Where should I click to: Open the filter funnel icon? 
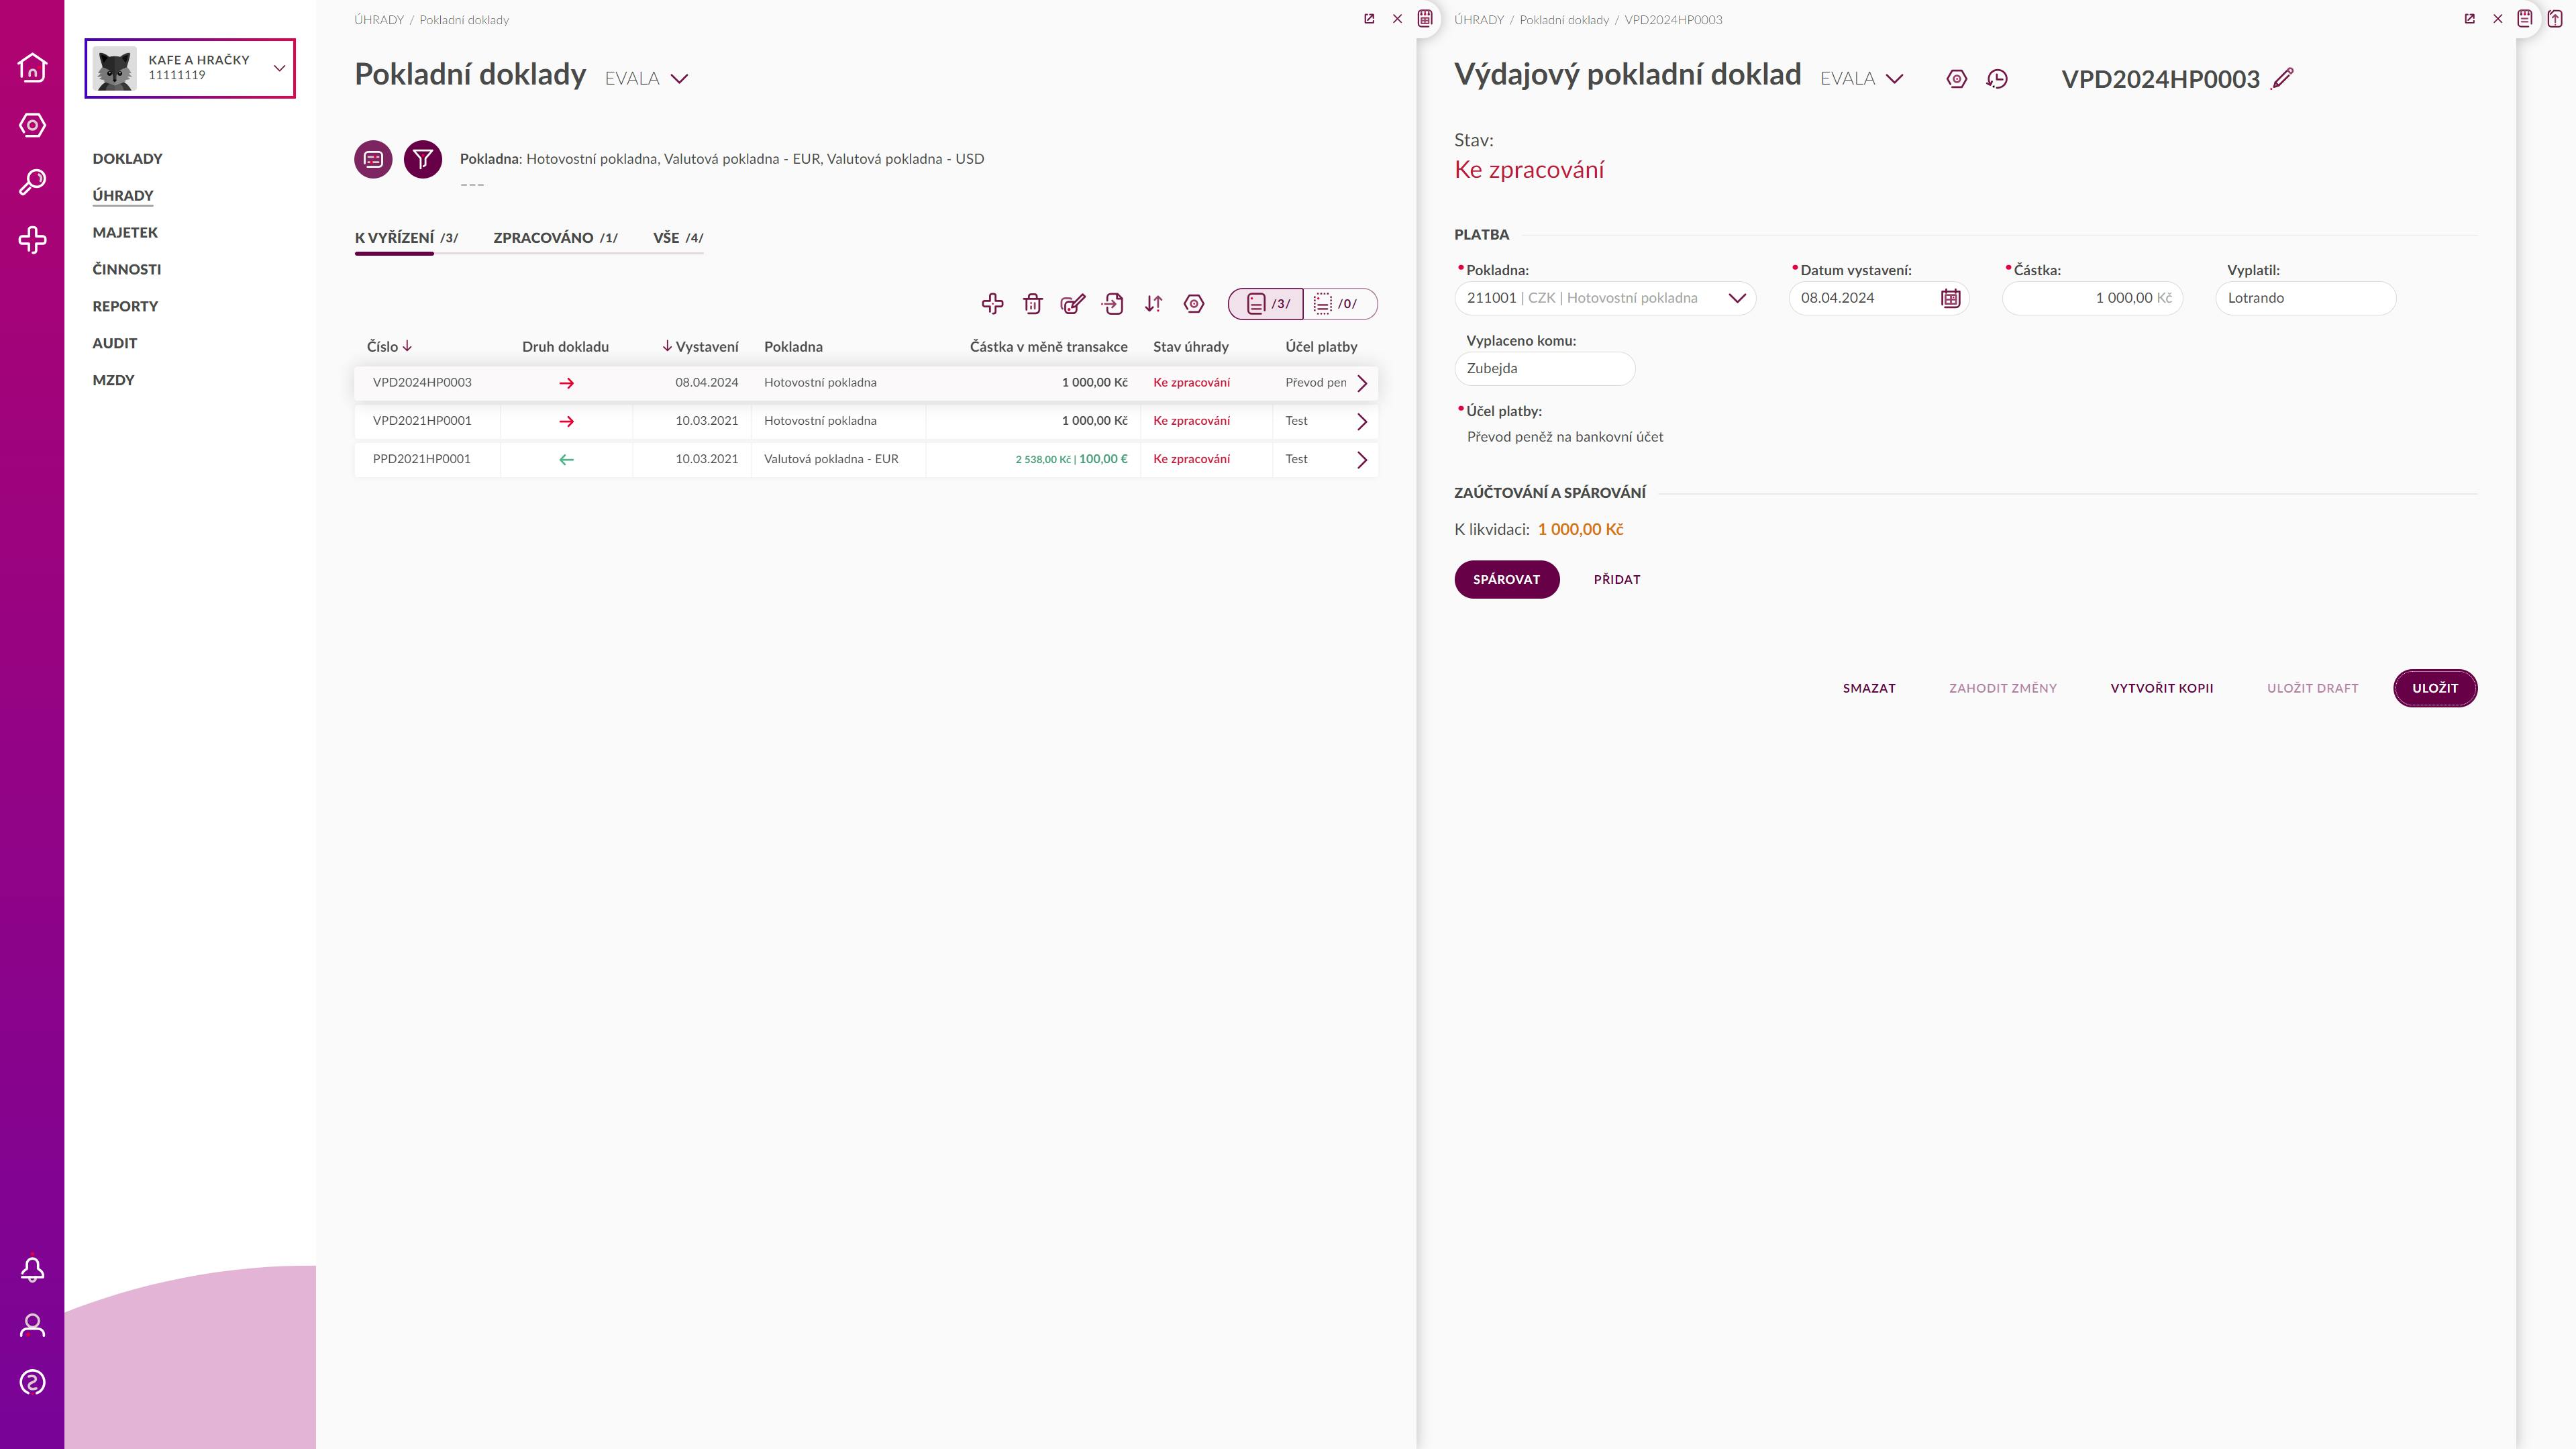pos(423,159)
